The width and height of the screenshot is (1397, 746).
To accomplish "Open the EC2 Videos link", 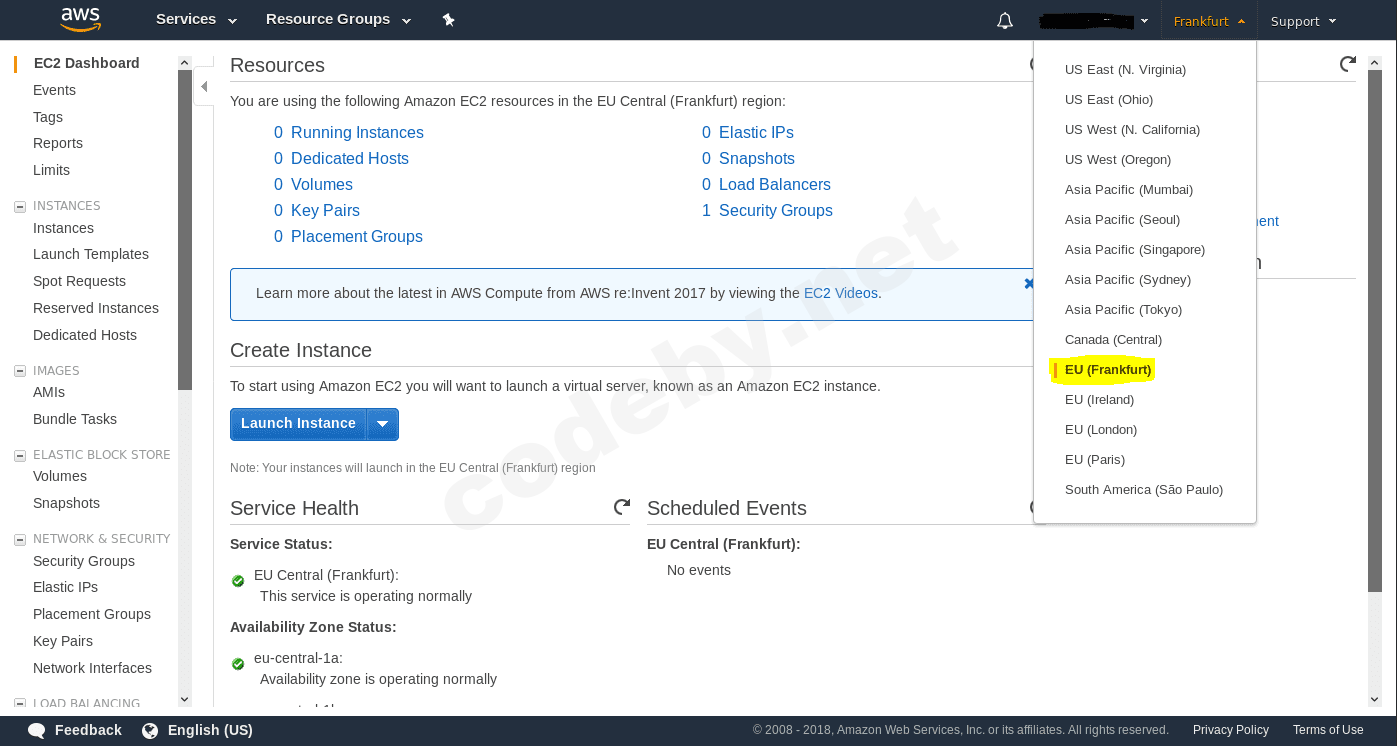I will coord(839,293).
